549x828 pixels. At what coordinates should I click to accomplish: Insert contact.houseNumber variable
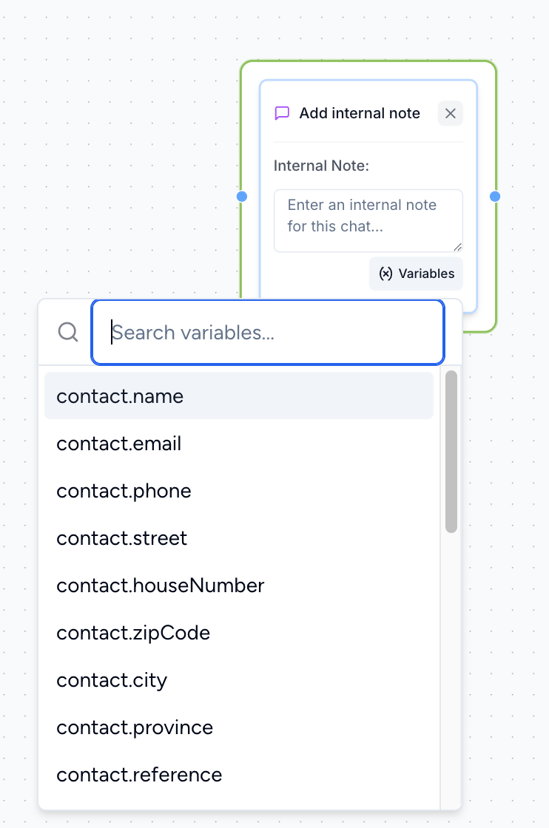[x=239, y=586]
